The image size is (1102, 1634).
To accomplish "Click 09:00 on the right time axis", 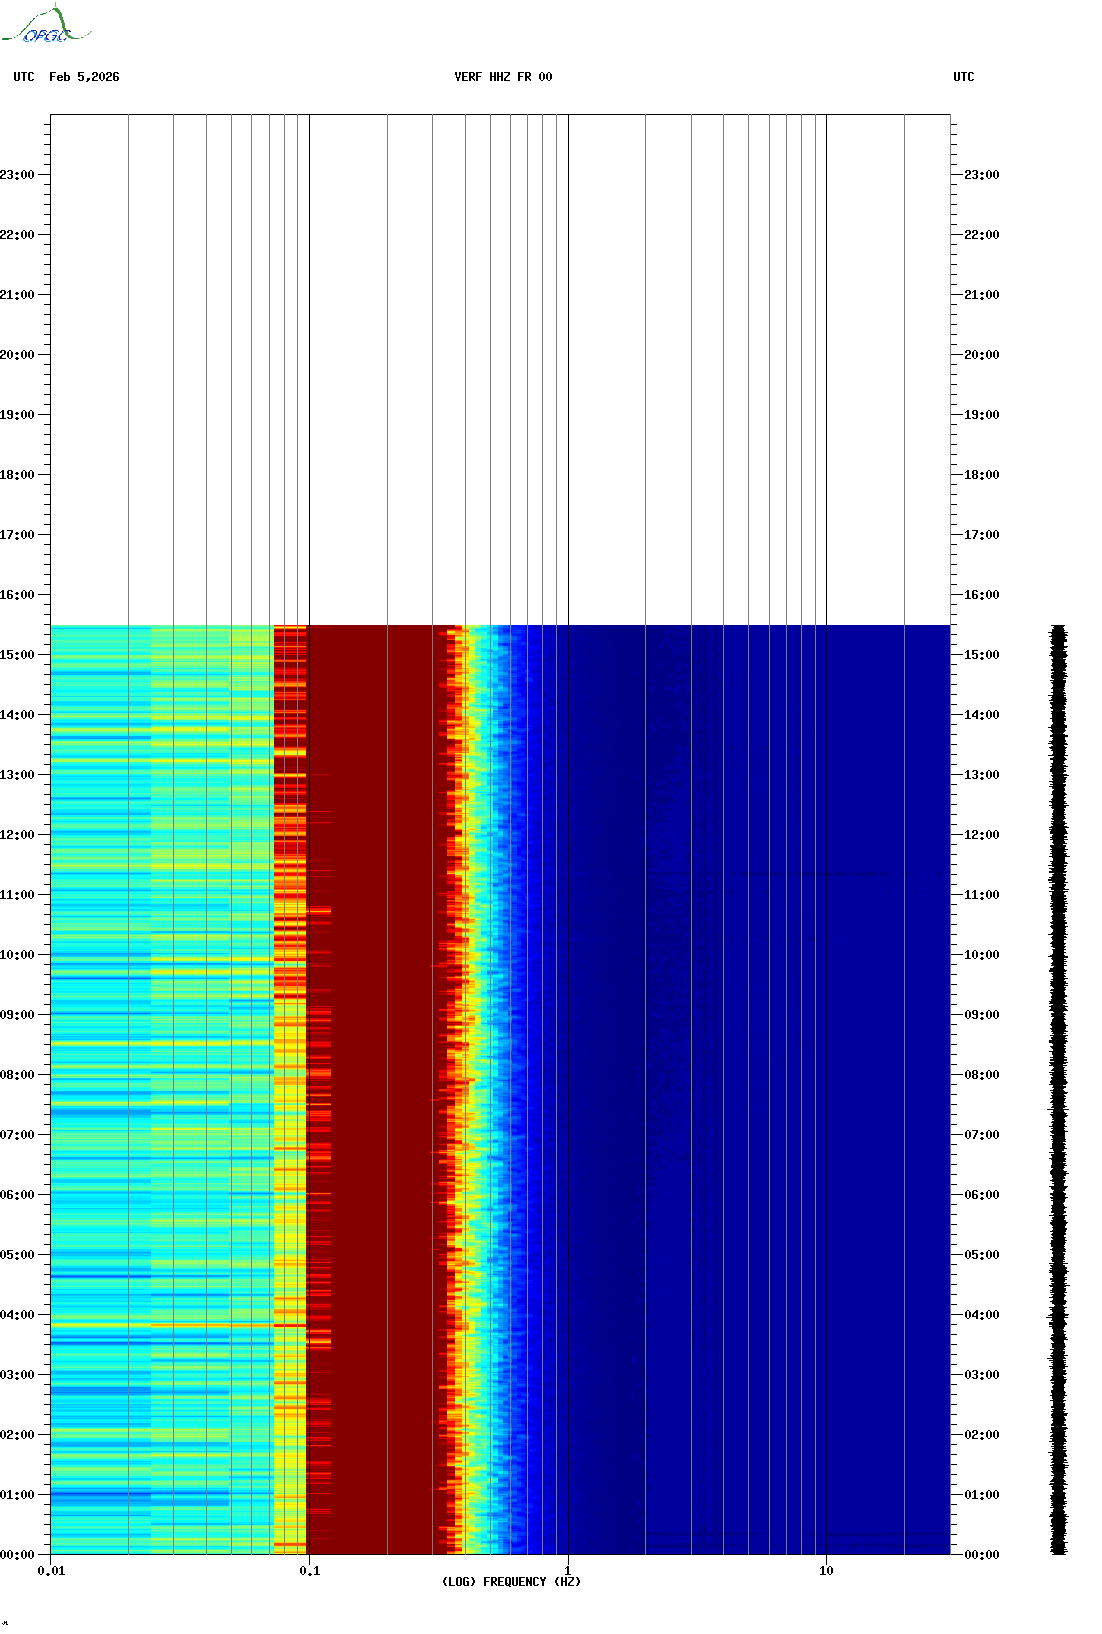I will point(982,1015).
